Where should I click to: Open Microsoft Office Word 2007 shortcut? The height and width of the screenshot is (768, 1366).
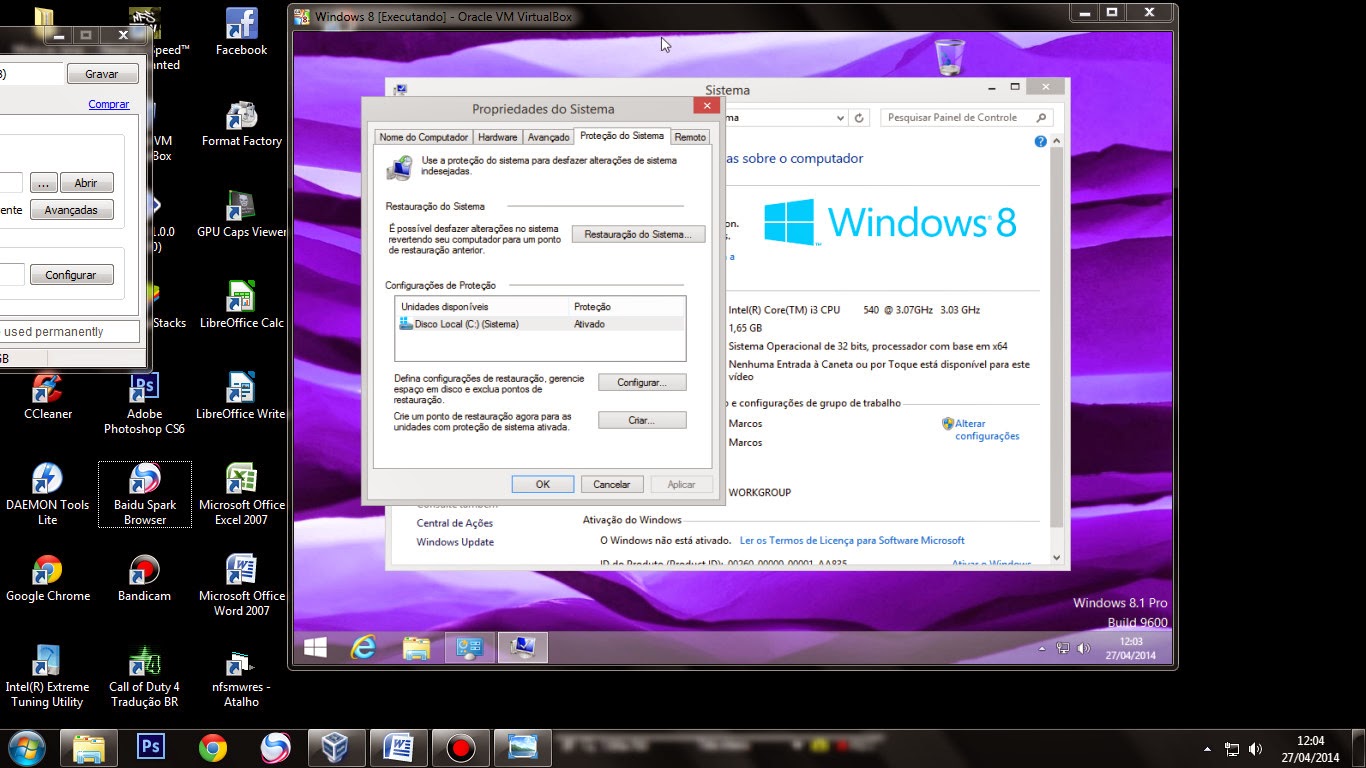241,585
